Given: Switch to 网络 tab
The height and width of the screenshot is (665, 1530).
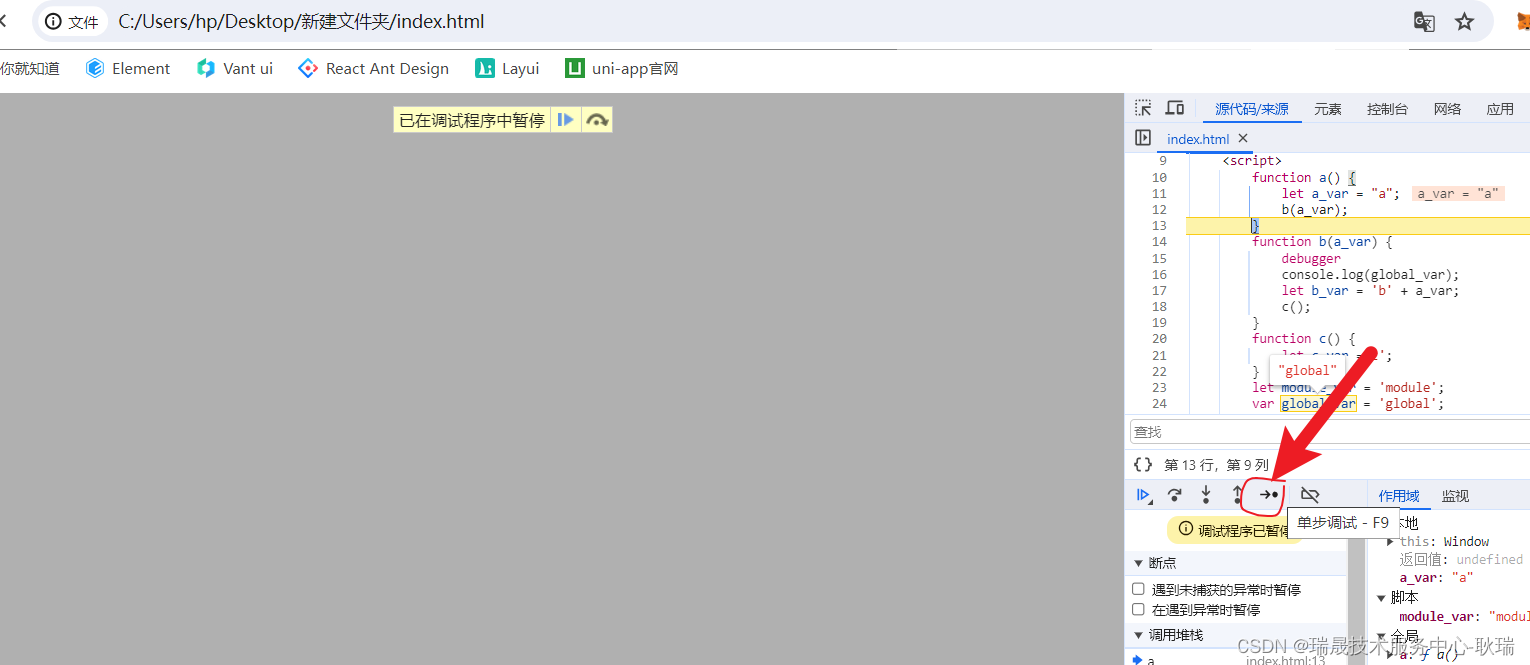Looking at the screenshot, I should click(1447, 109).
